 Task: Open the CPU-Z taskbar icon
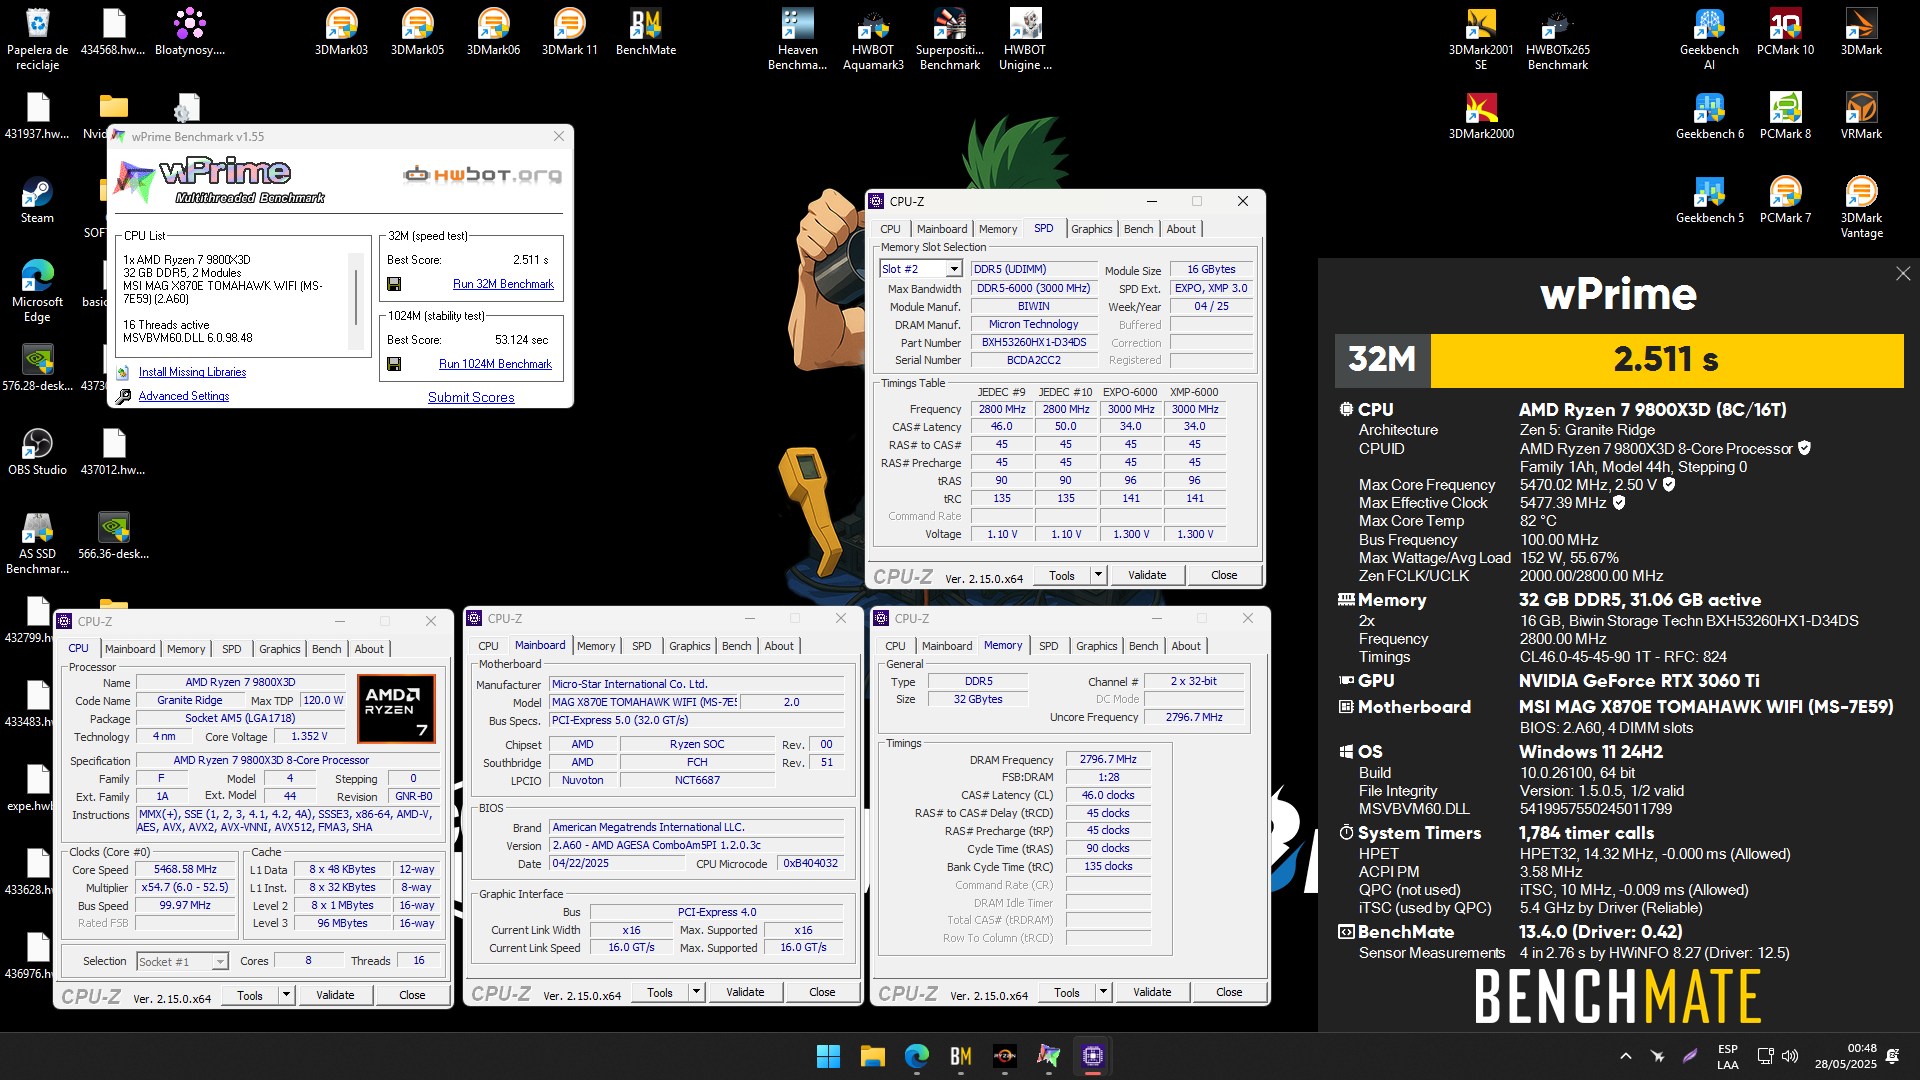tap(1092, 1056)
